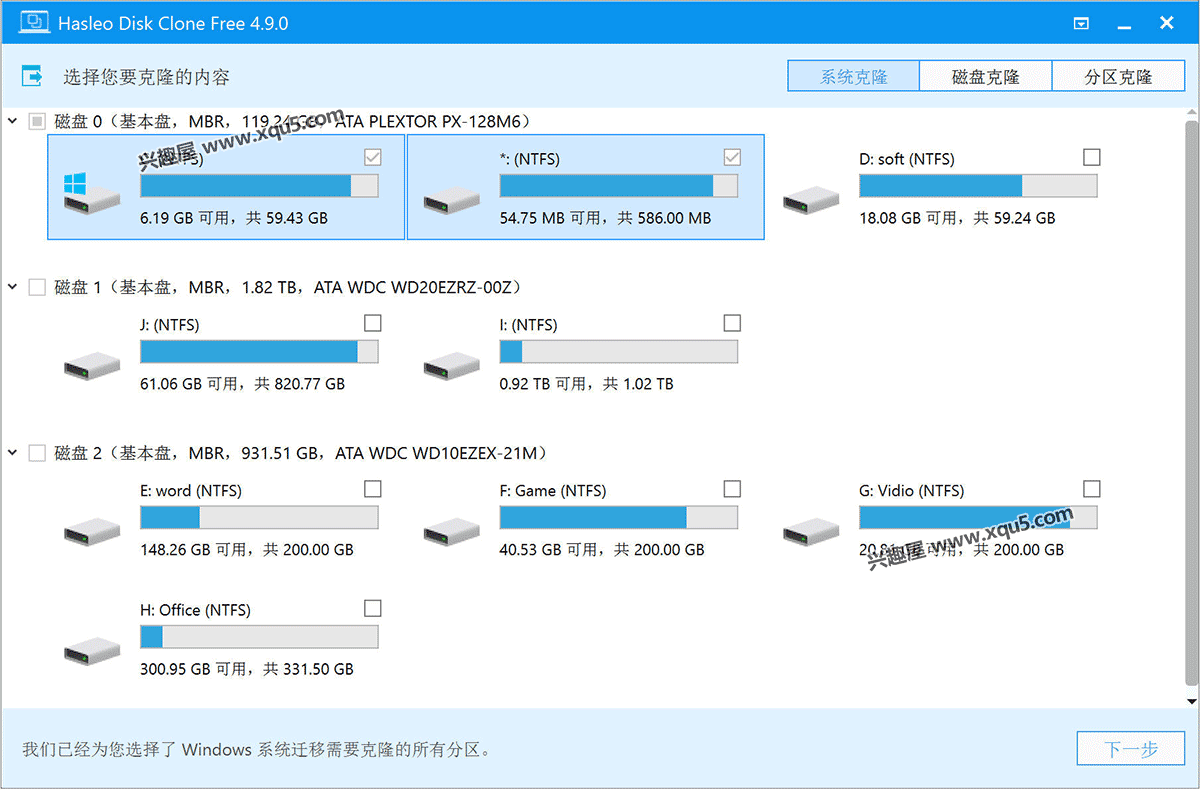This screenshot has width=1200, height=790.
Task: Check the G: Vidio partition checkbox
Action: (x=1092, y=489)
